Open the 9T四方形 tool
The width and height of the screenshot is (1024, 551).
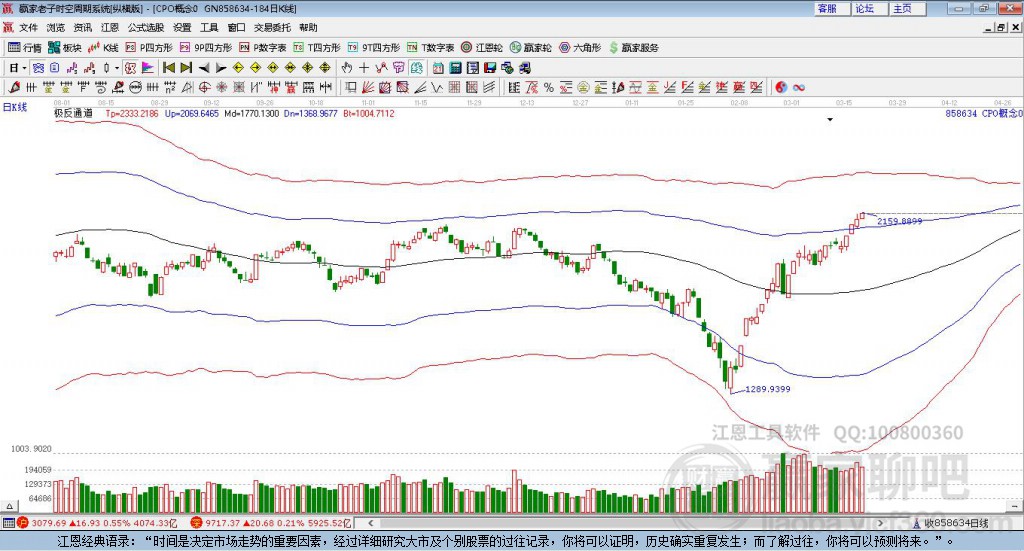[x=374, y=48]
